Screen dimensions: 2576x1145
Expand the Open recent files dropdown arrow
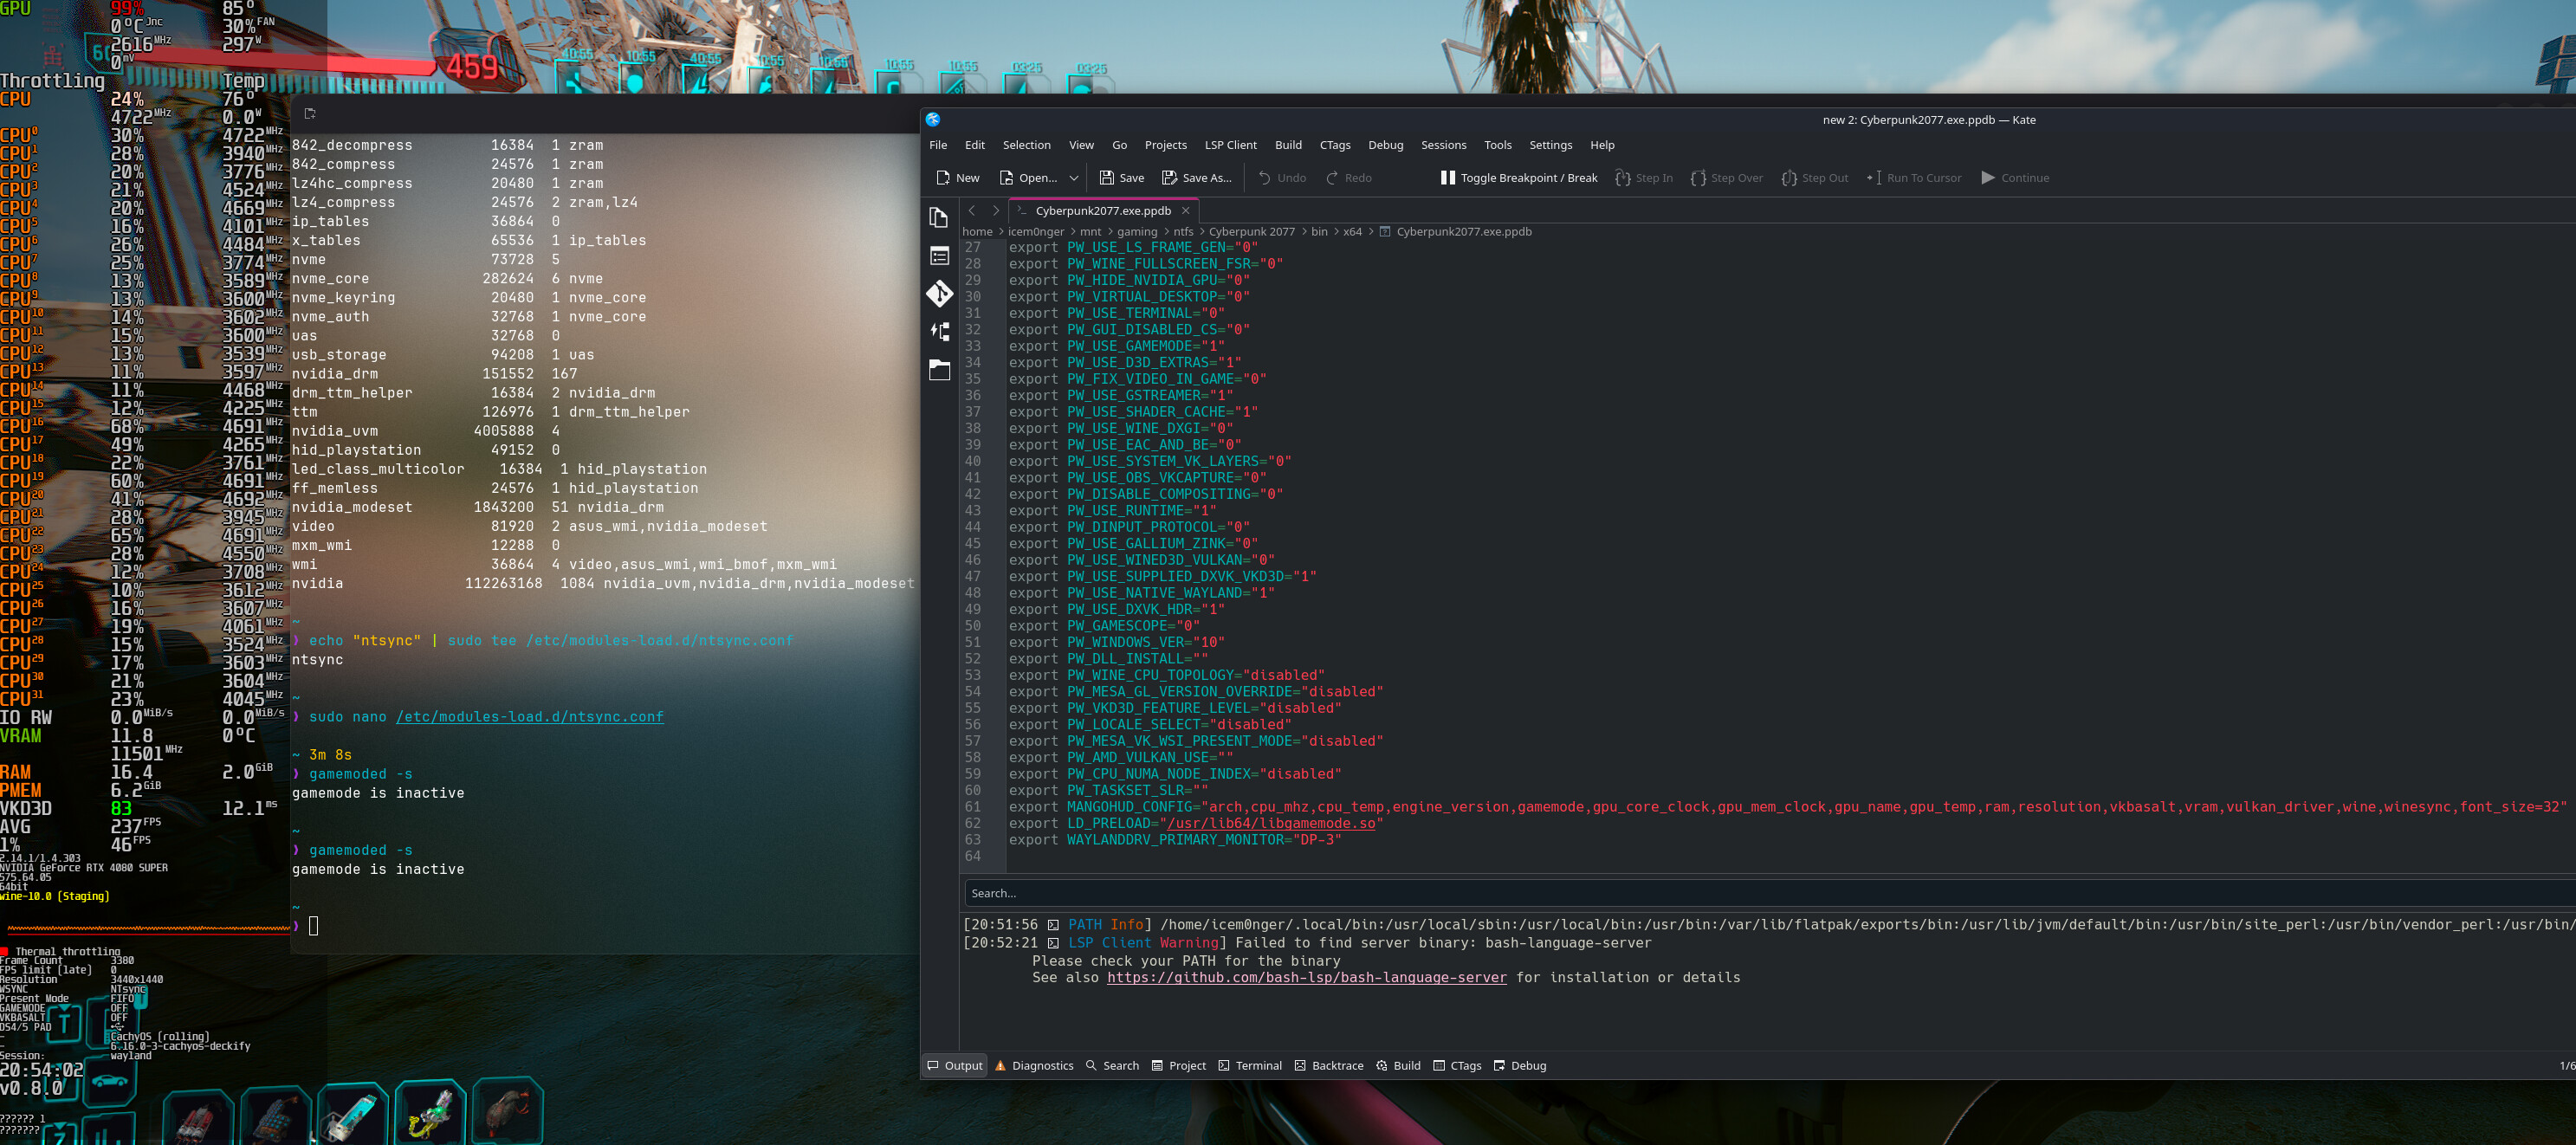[1073, 178]
